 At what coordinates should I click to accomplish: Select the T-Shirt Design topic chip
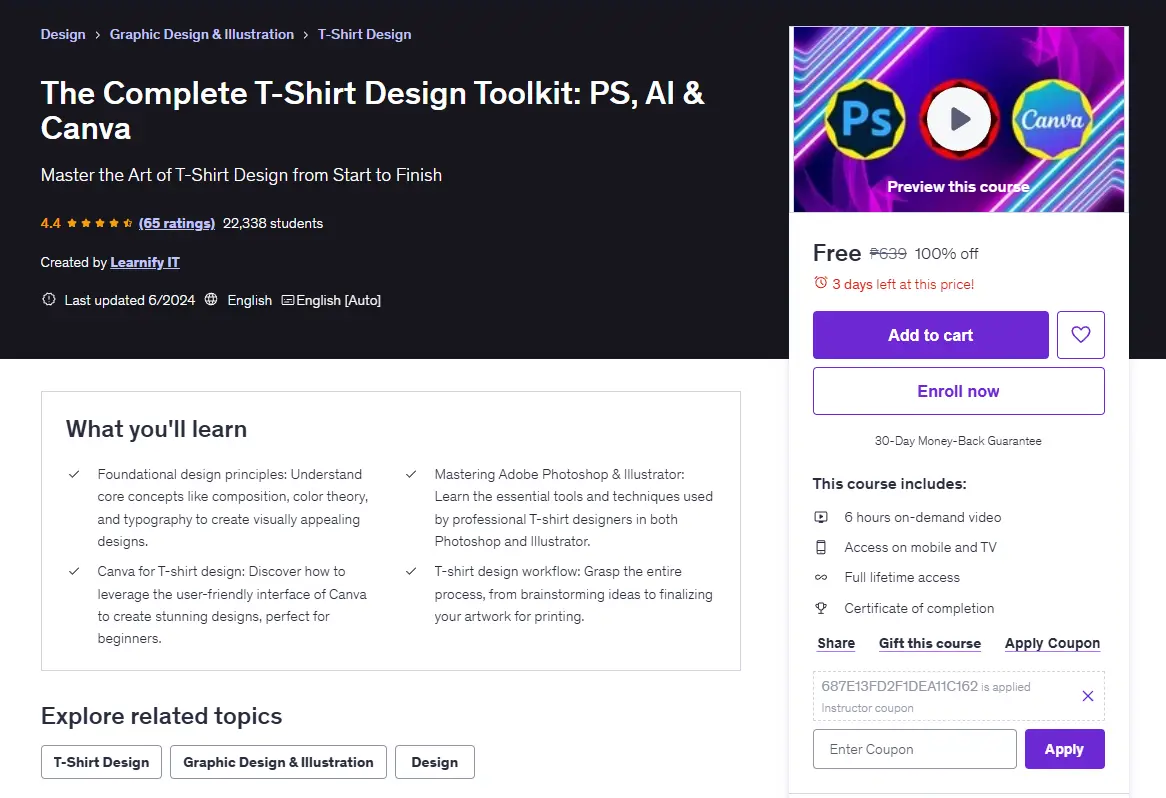(101, 762)
